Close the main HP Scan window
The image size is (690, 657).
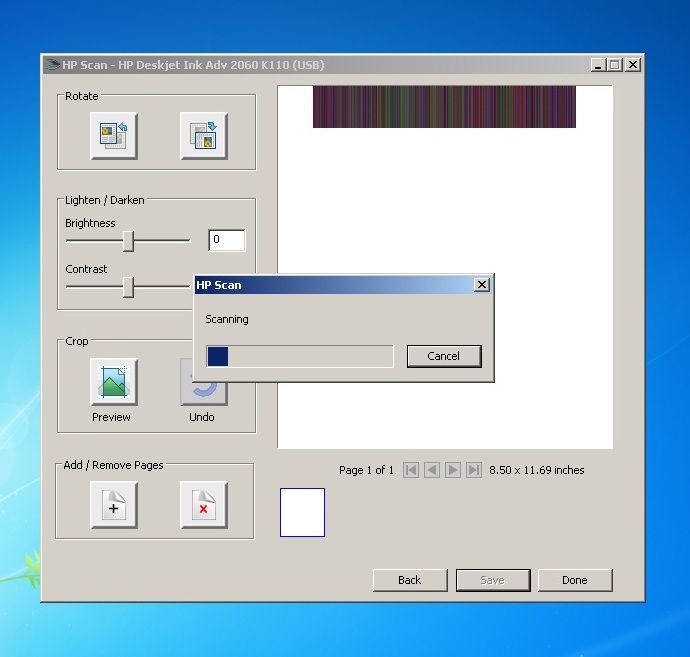point(633,65)
